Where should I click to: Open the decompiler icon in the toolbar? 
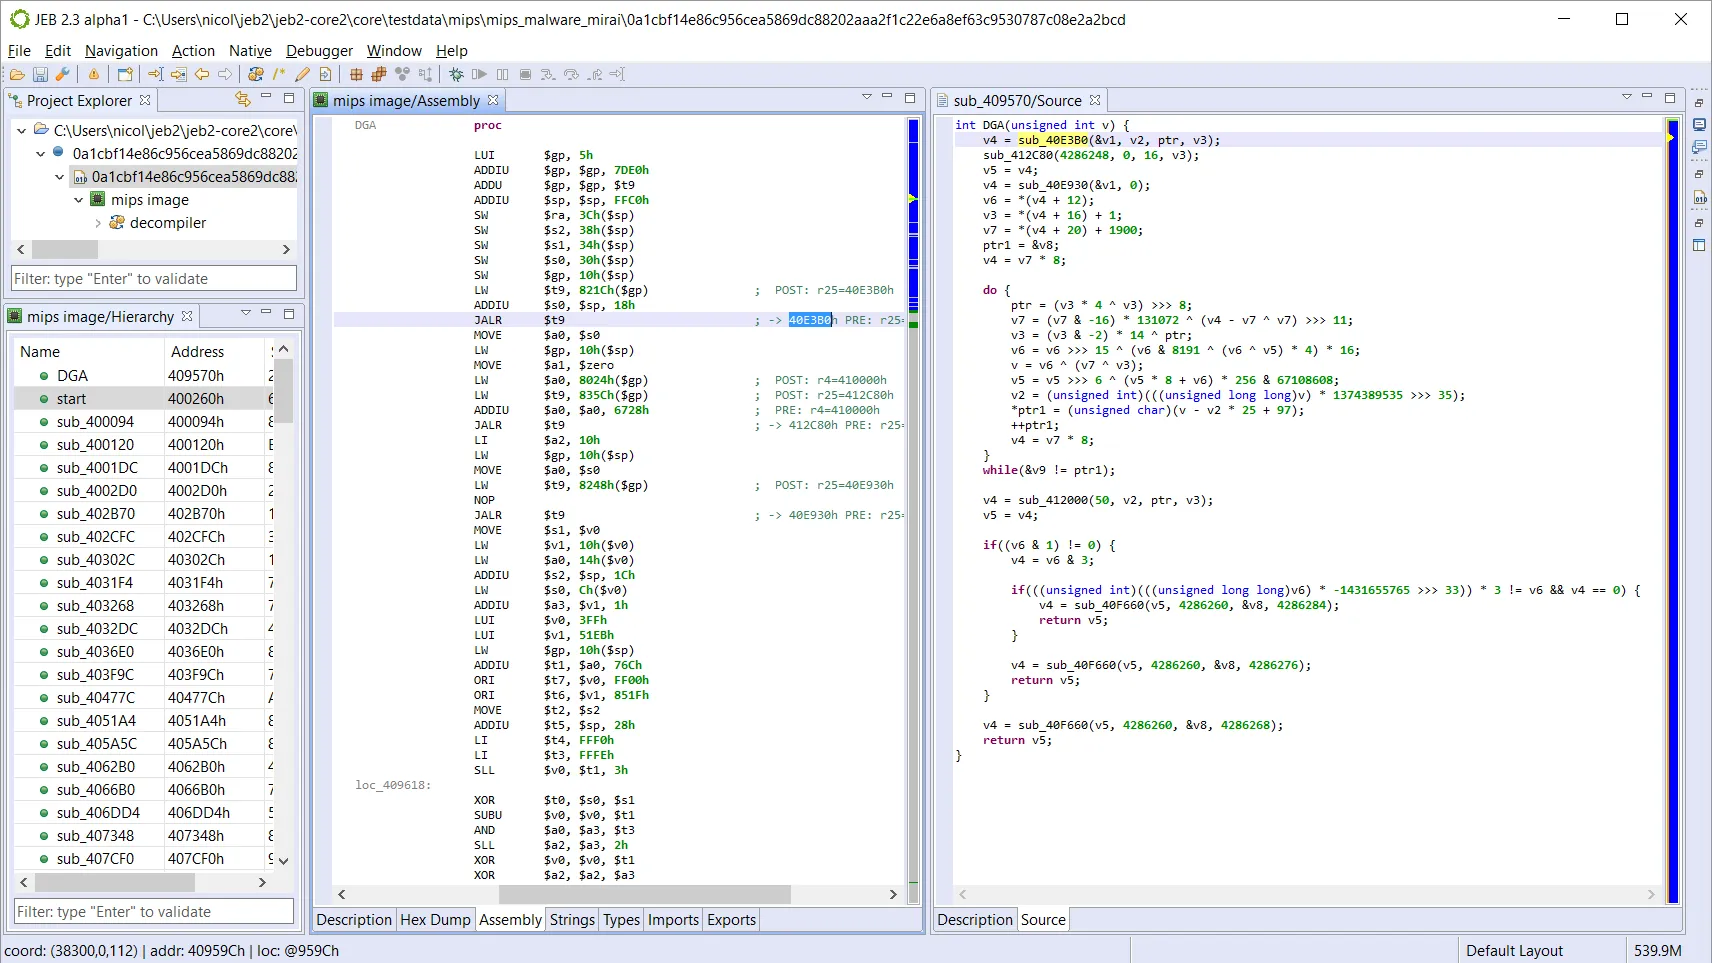256,73
